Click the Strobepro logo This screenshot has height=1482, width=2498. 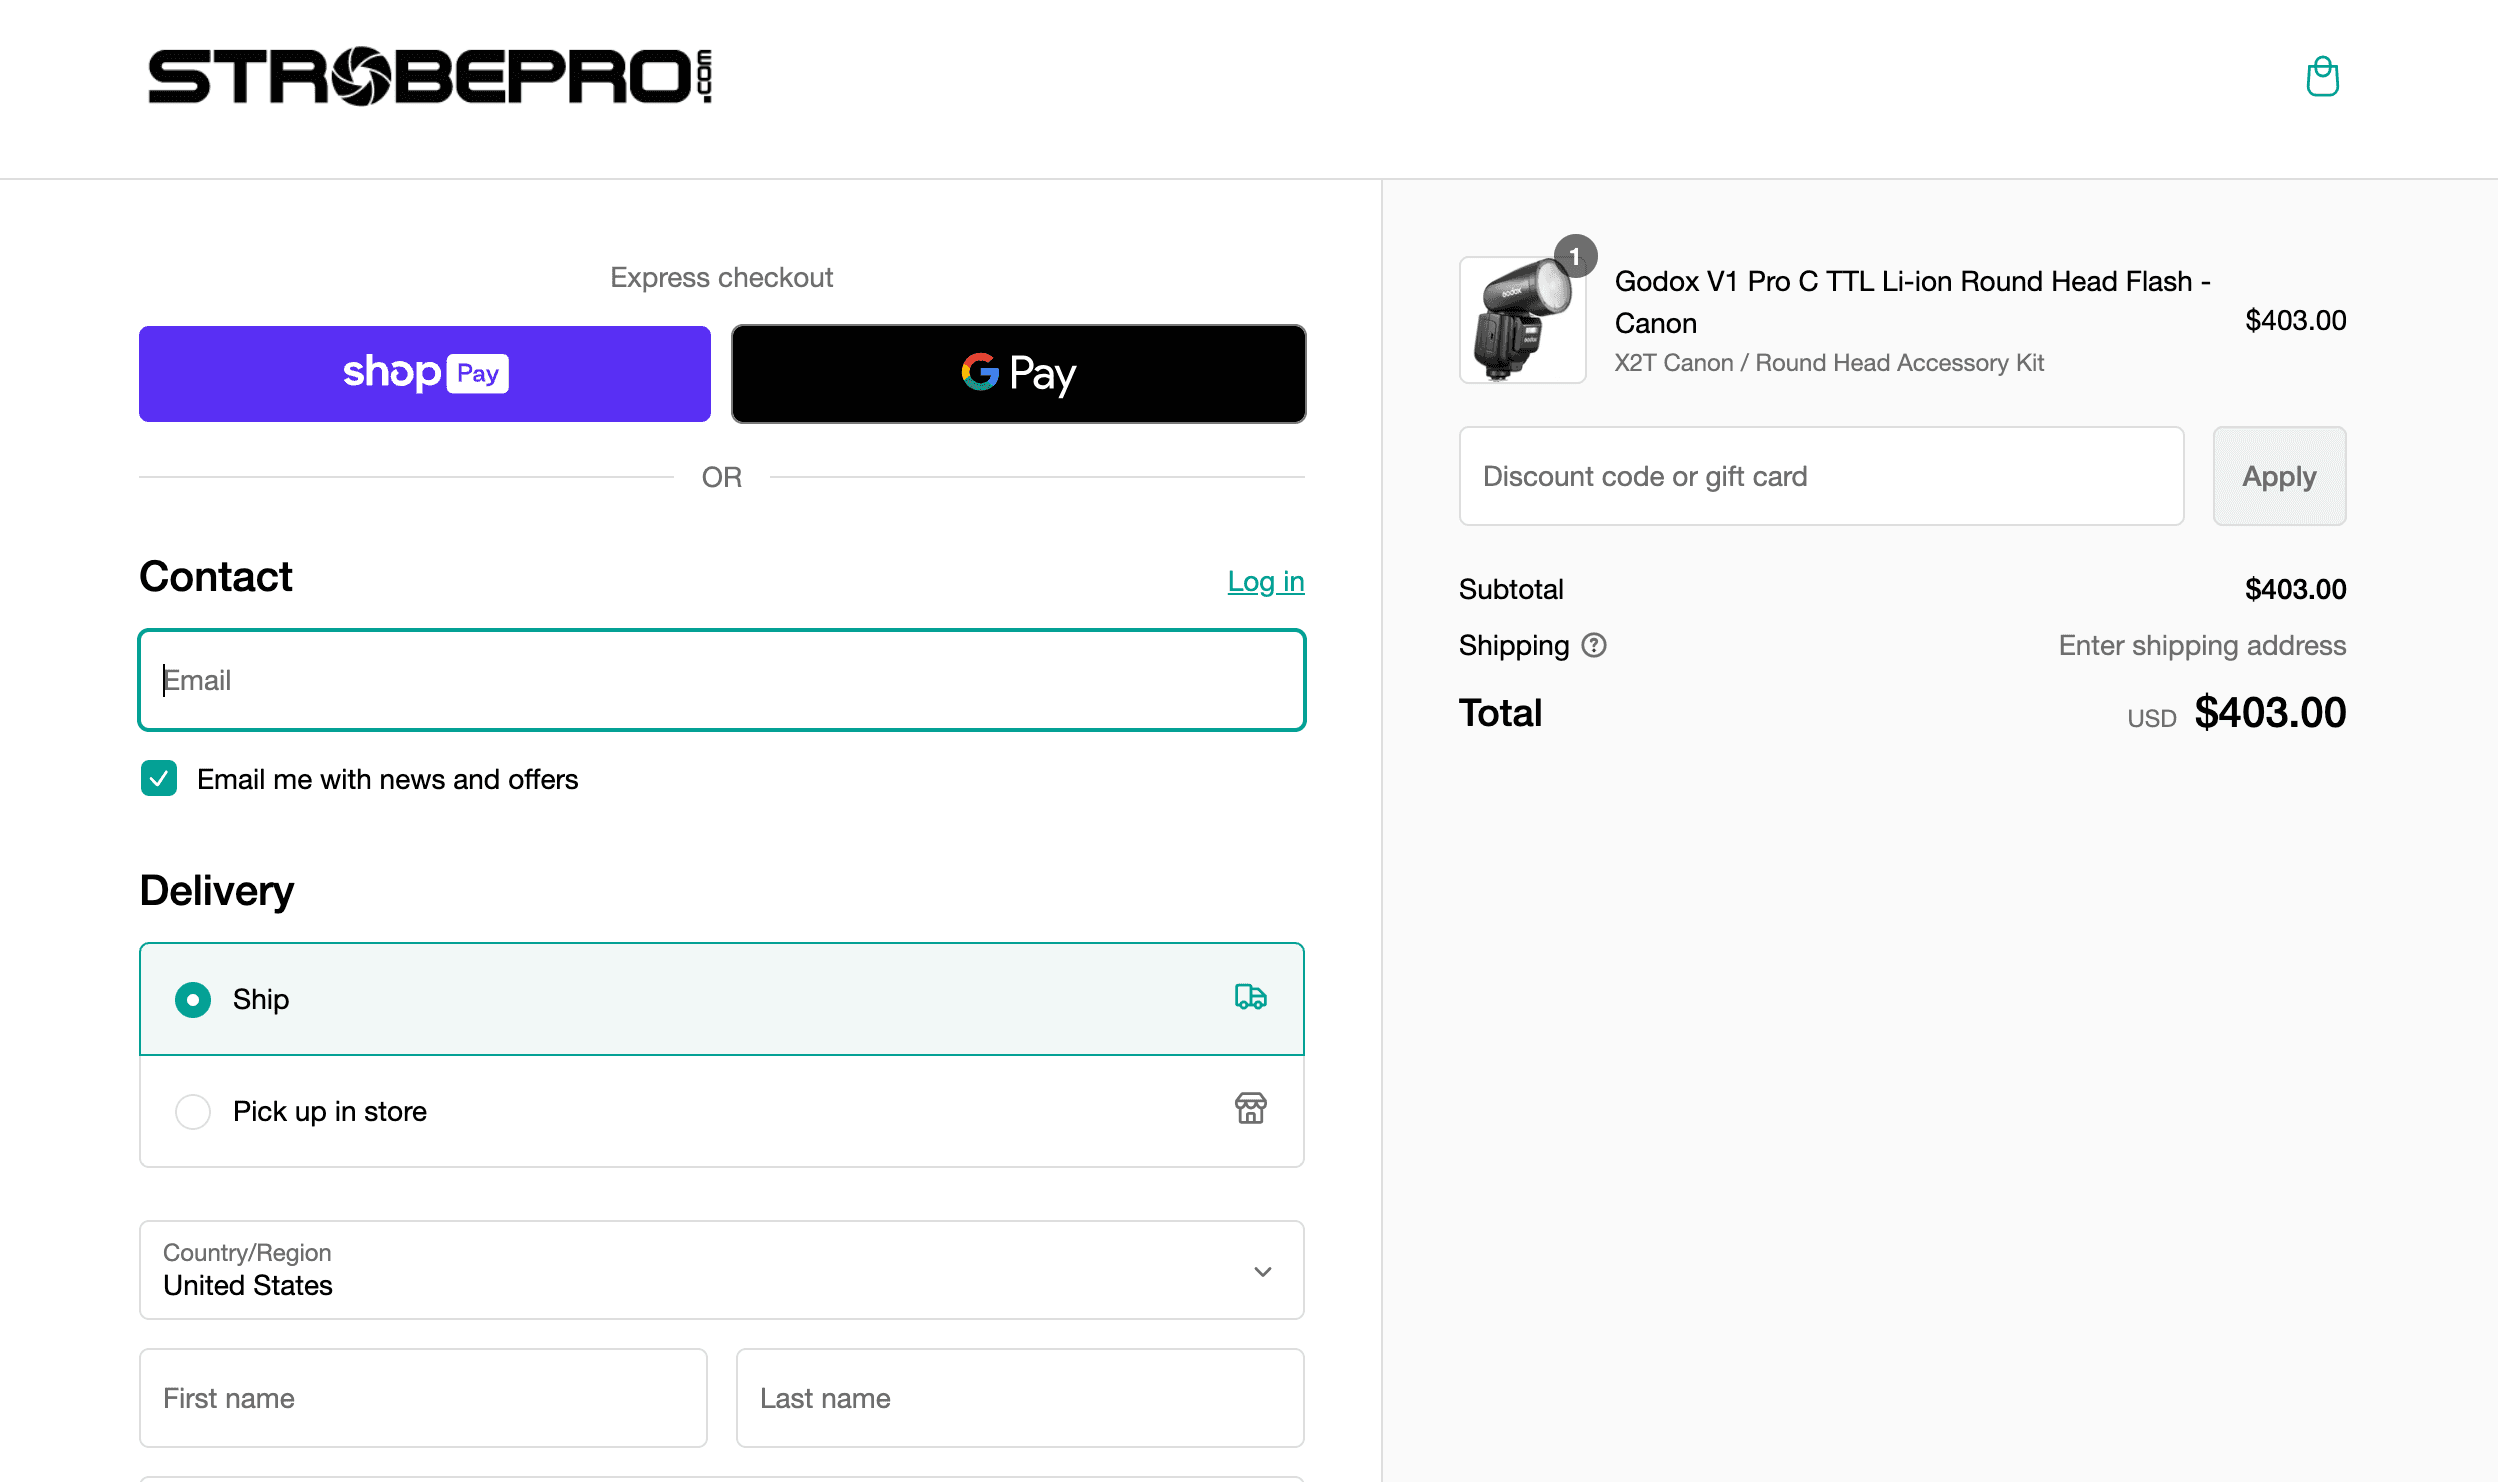pos(430,76)
